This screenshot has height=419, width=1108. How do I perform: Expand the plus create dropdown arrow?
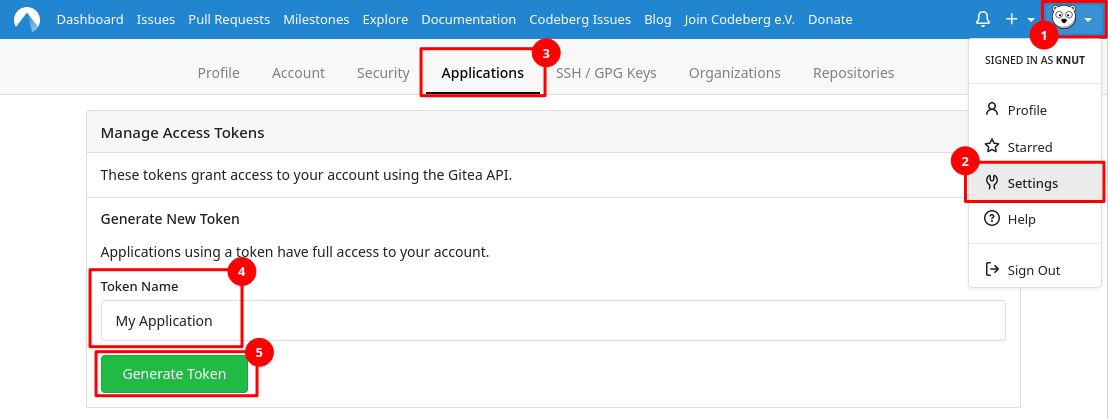pos(1031,20)
